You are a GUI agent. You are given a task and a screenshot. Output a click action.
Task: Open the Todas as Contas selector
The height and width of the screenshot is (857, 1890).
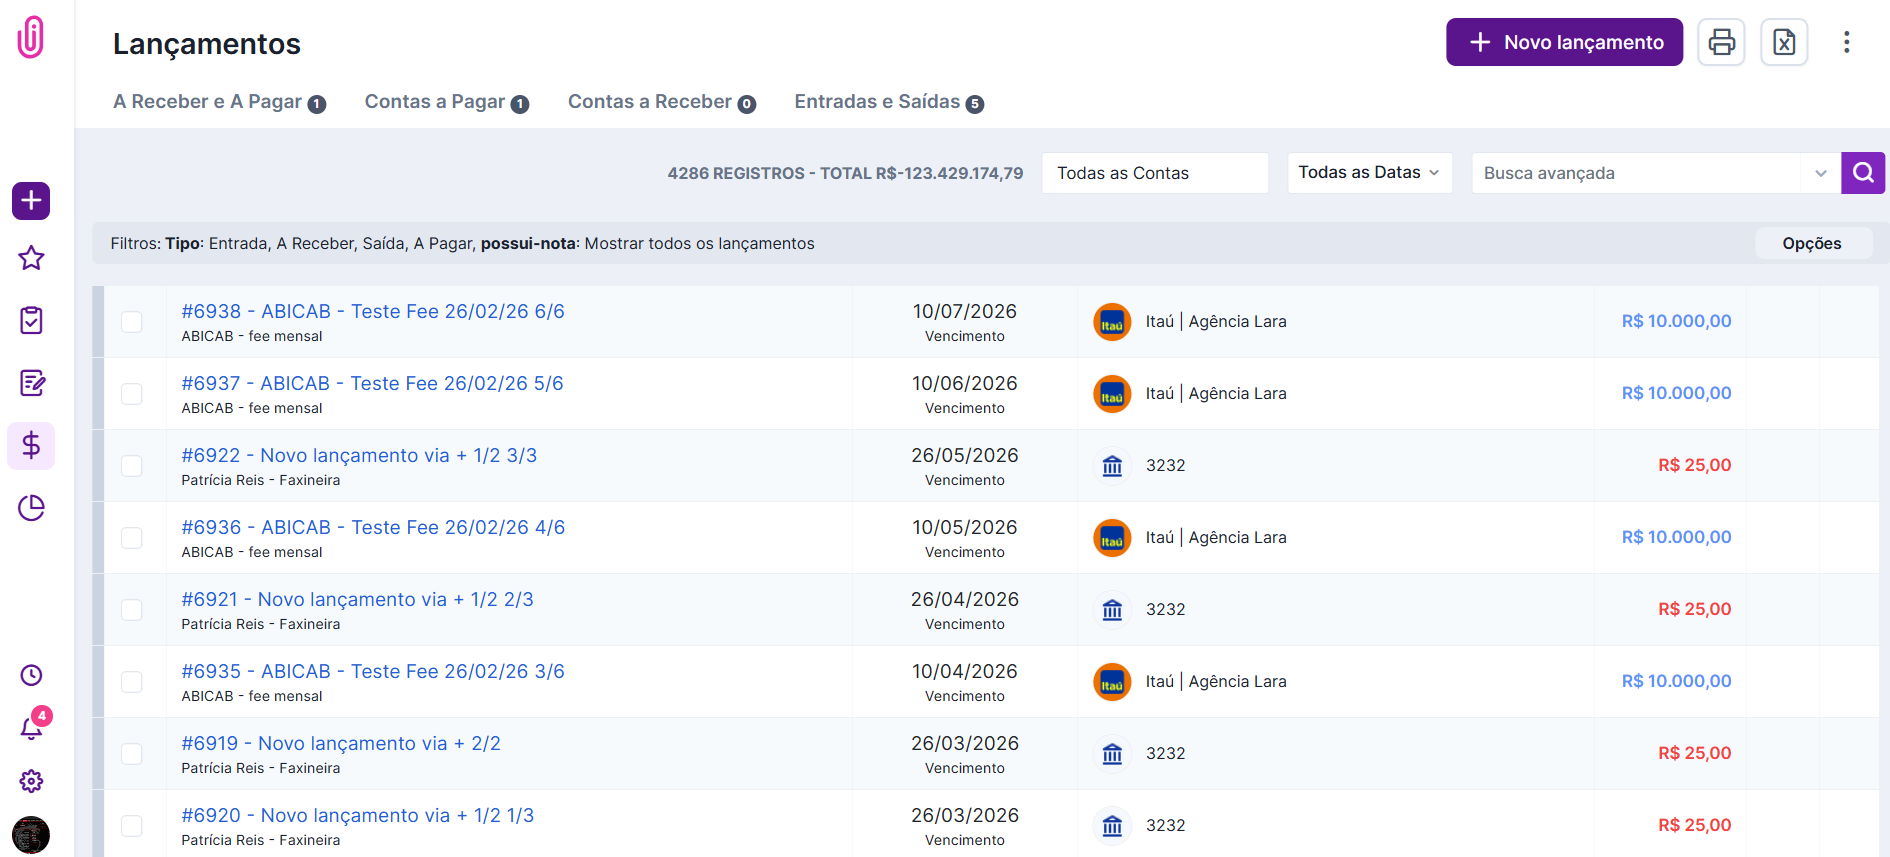pyautogui.click(x=1154, y=173)
